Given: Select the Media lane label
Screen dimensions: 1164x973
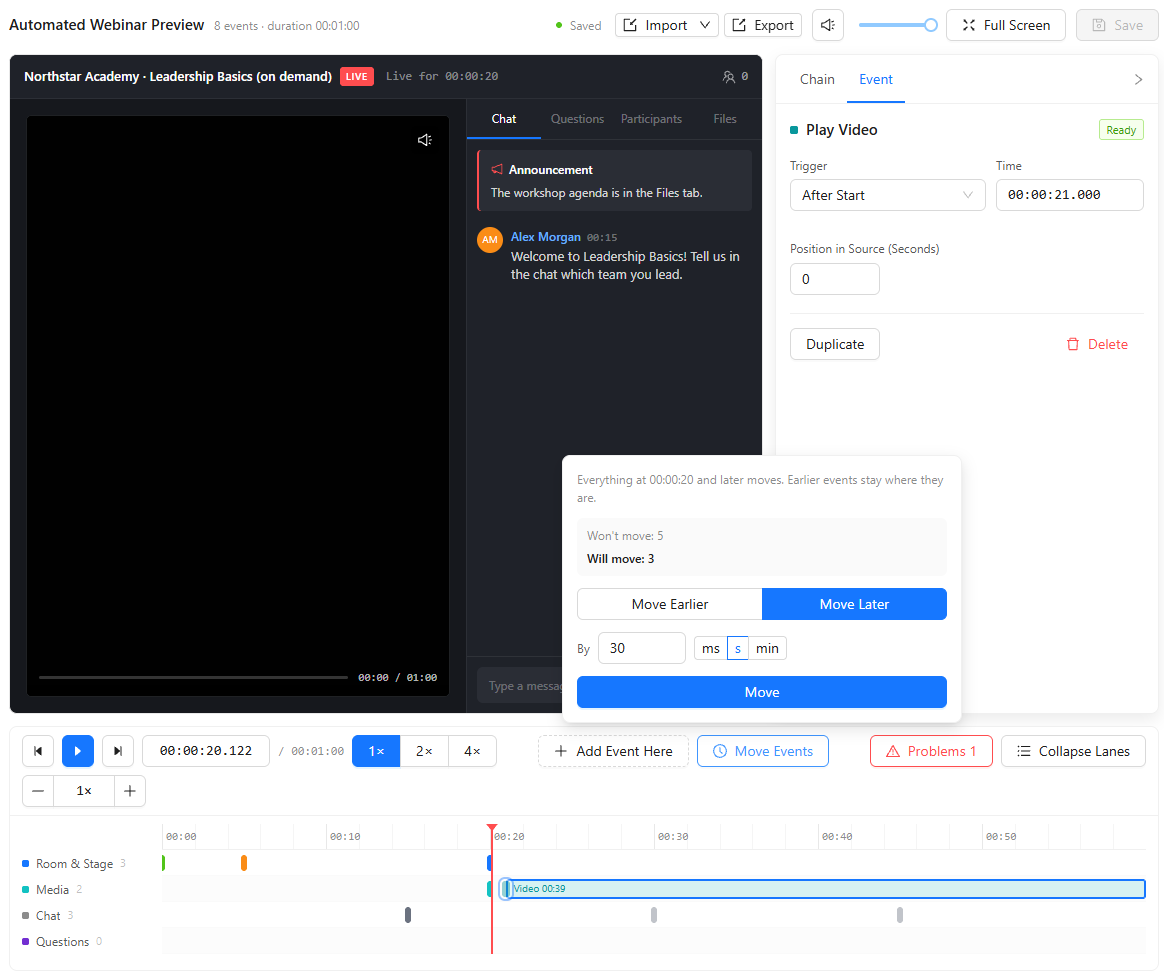Looking at the screenshot, I should coord(52,890).
